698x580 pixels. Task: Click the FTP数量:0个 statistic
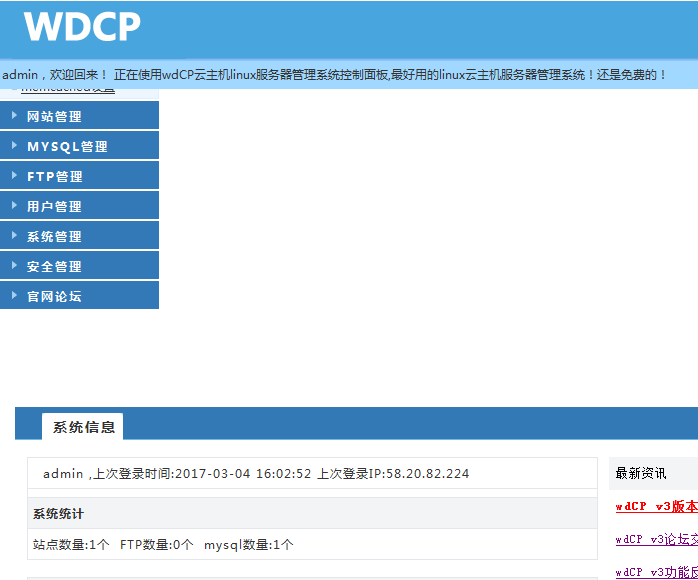point(157,544)
